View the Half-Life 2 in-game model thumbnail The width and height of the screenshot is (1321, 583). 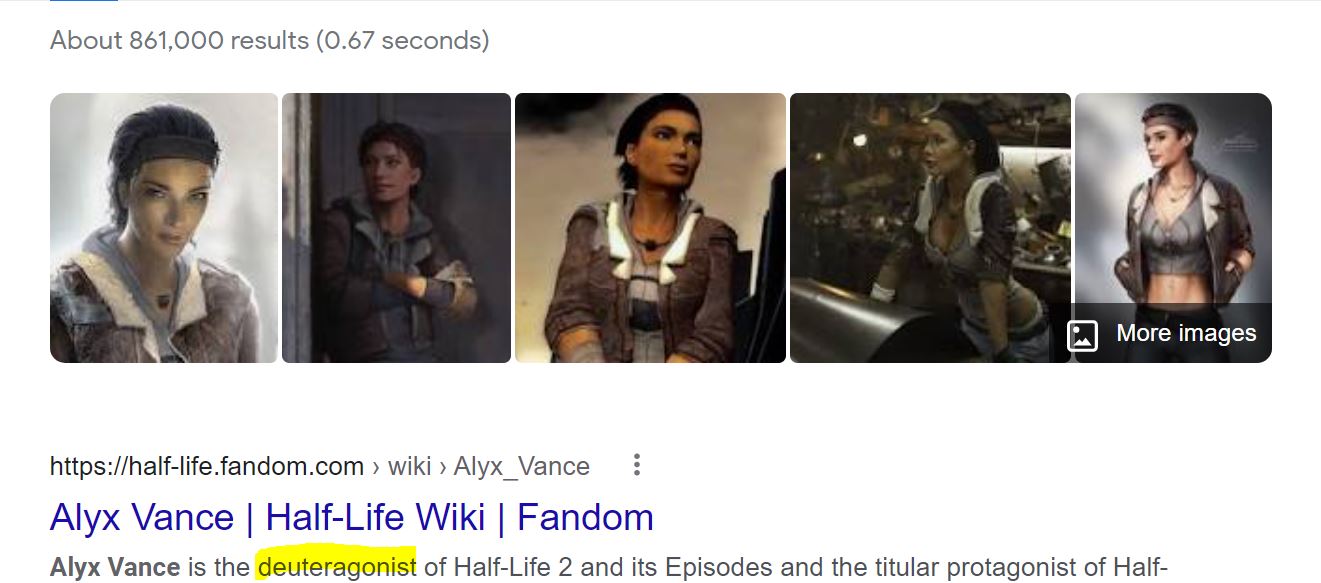tap(650, 228)
